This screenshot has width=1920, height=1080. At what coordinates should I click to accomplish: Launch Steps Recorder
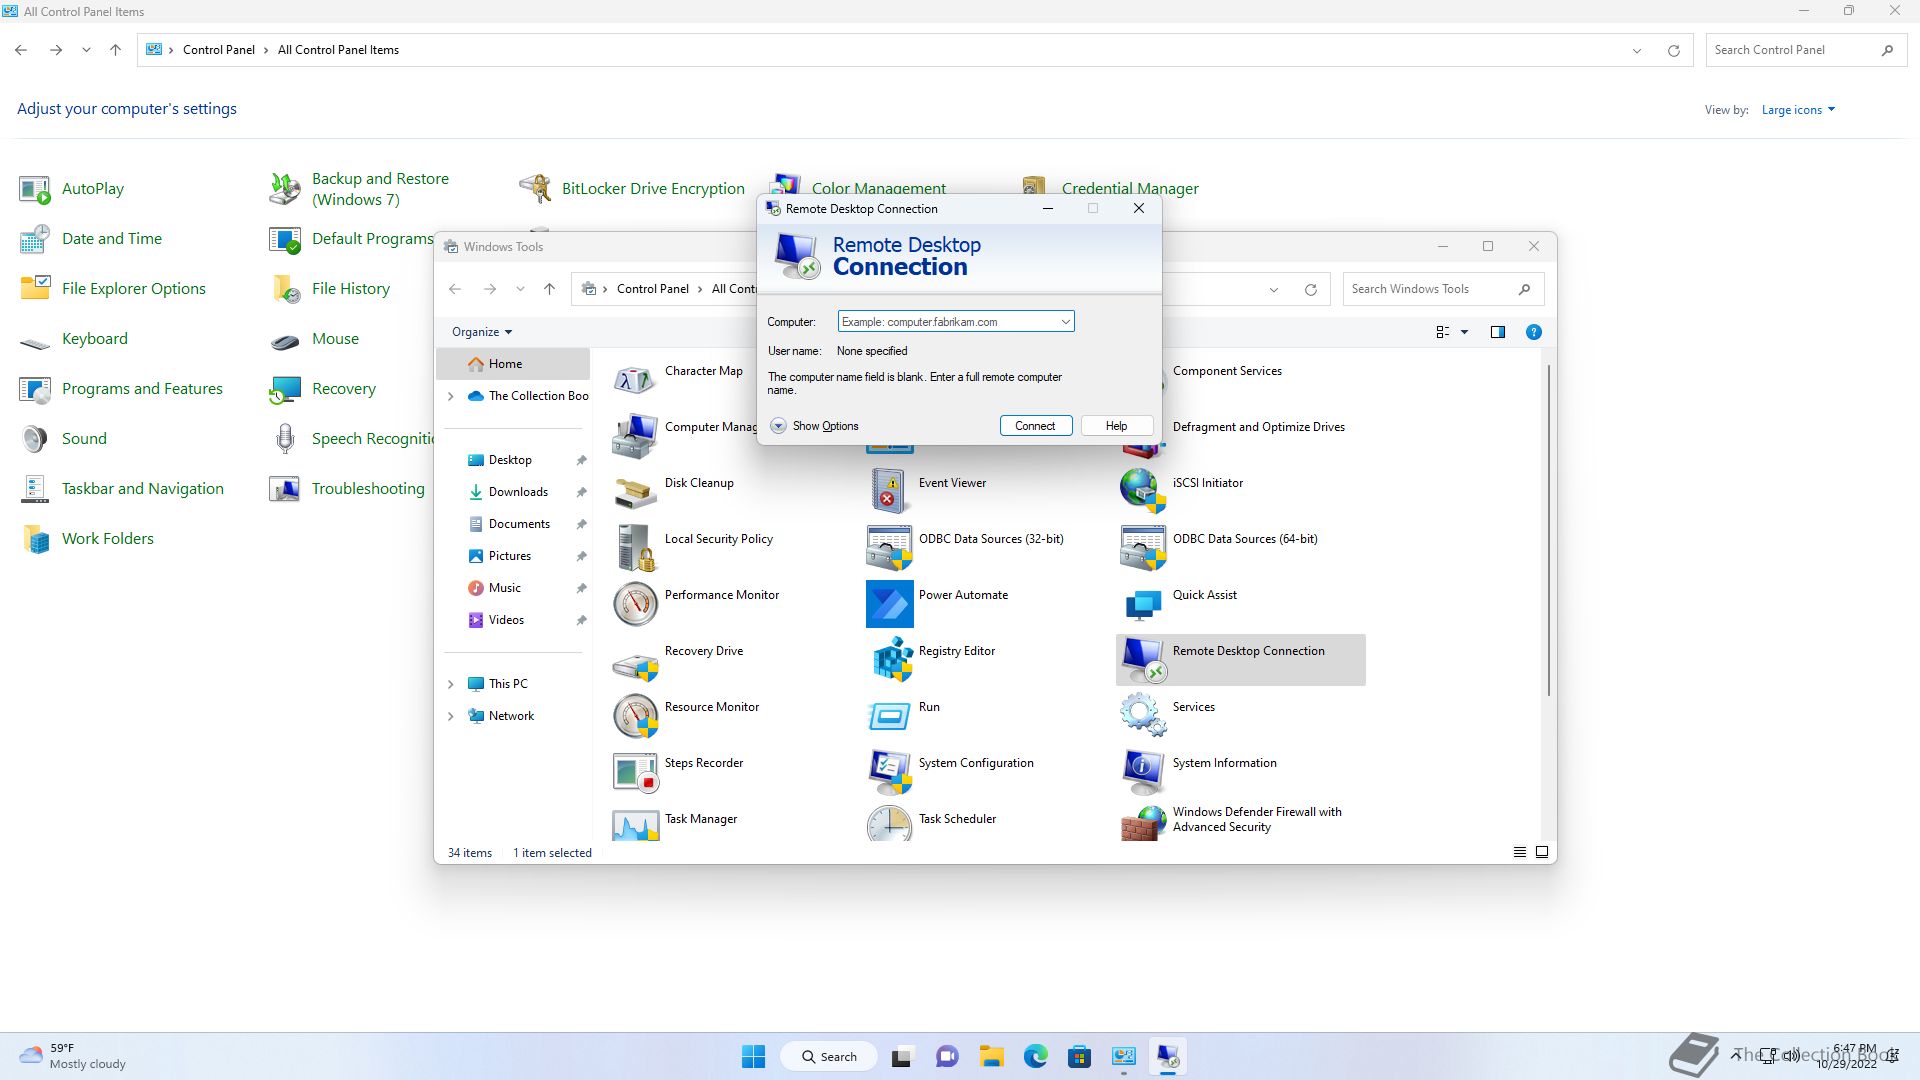678,771
